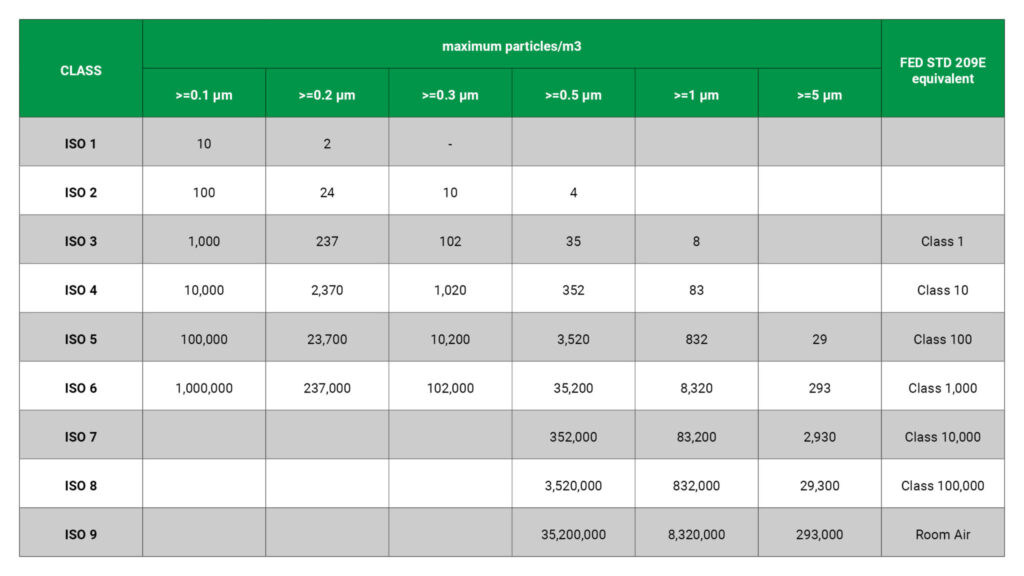Click the CLASS column header
This screenshot has height=576, width=1024.
pos(81,69)
